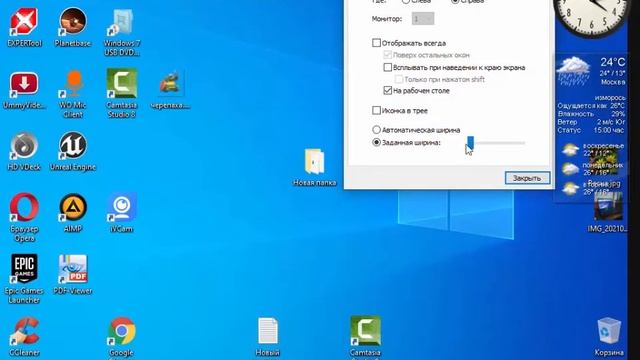The height and width of the screenshot is (360, 640).
Task: Select the Заданная ширина radio button
Action: 376,142
